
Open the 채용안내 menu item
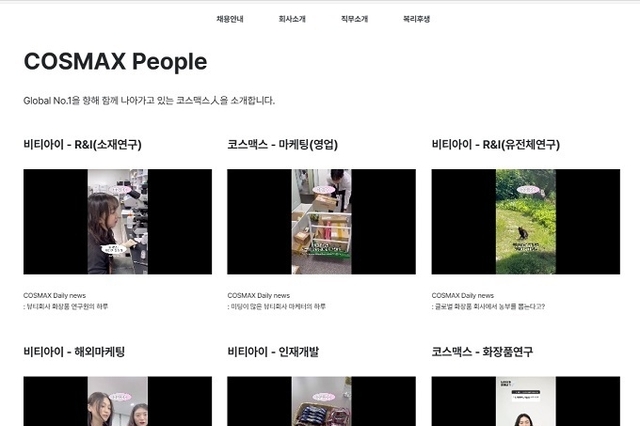tap(230, 19)
